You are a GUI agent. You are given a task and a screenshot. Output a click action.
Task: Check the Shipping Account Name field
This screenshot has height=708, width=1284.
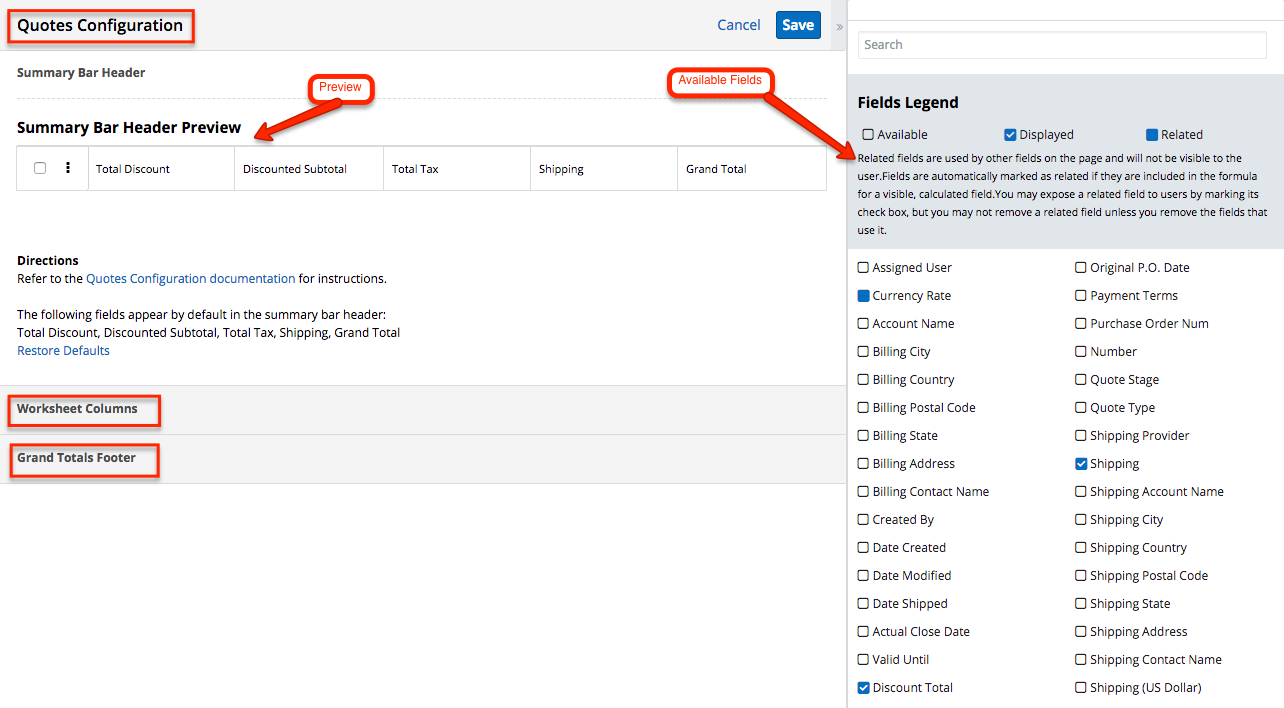(x=1081, y=492)
